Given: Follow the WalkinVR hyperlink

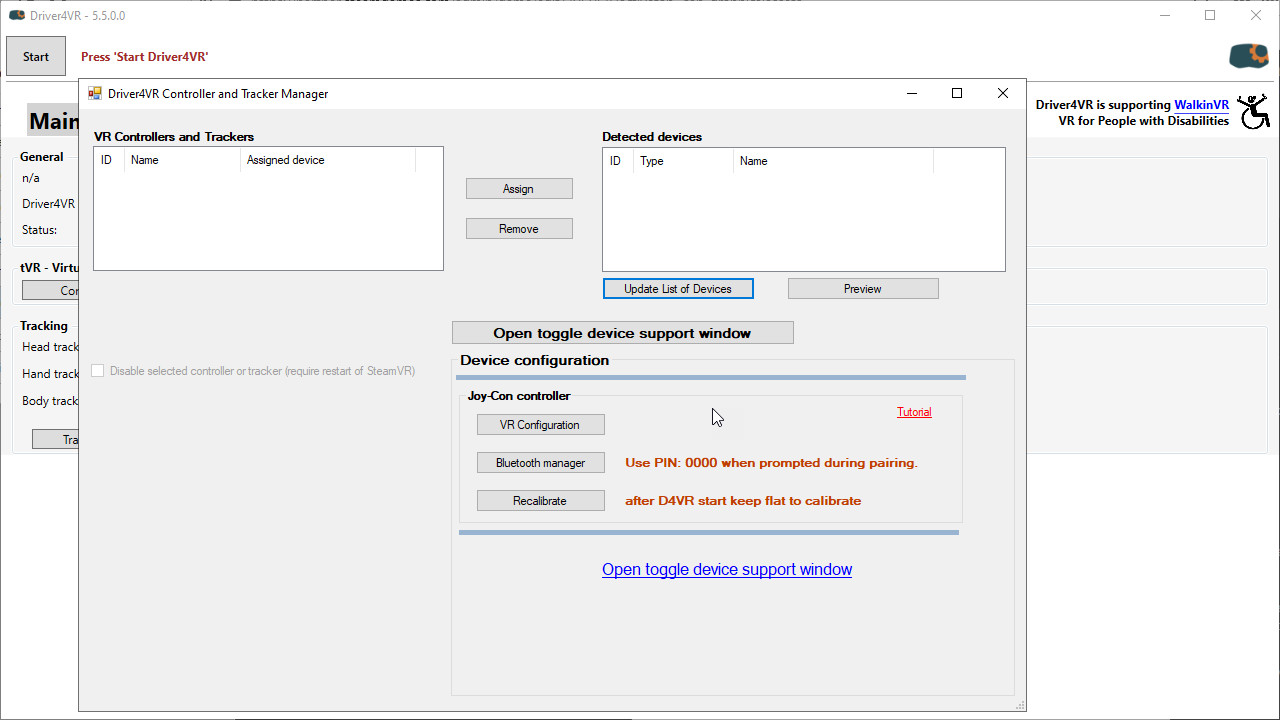Looking at the screenshot, I should (1201, 104).
